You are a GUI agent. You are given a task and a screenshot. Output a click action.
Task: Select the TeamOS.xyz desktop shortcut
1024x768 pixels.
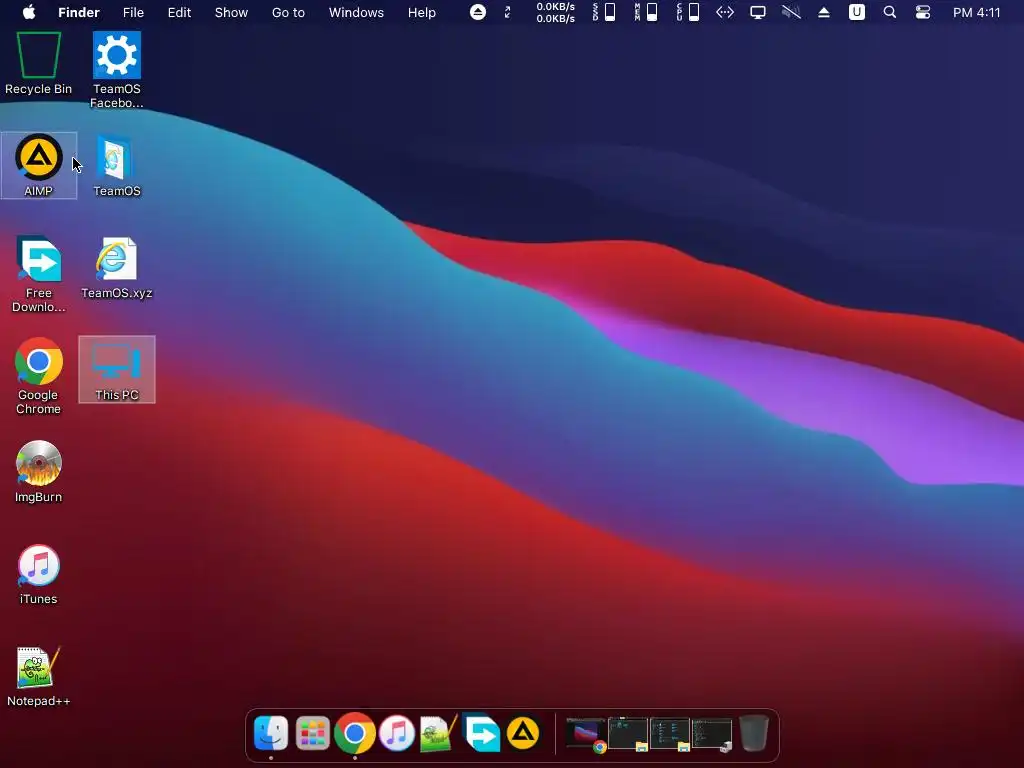click(116, 268)
